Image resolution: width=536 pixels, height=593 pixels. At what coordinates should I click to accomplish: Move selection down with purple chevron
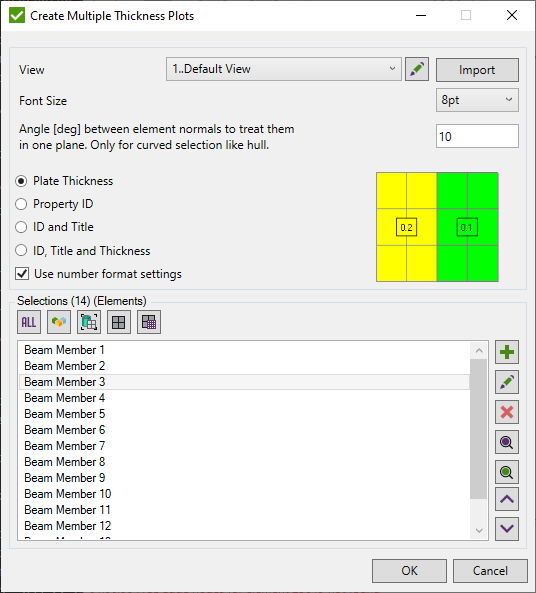coord(507,529)
